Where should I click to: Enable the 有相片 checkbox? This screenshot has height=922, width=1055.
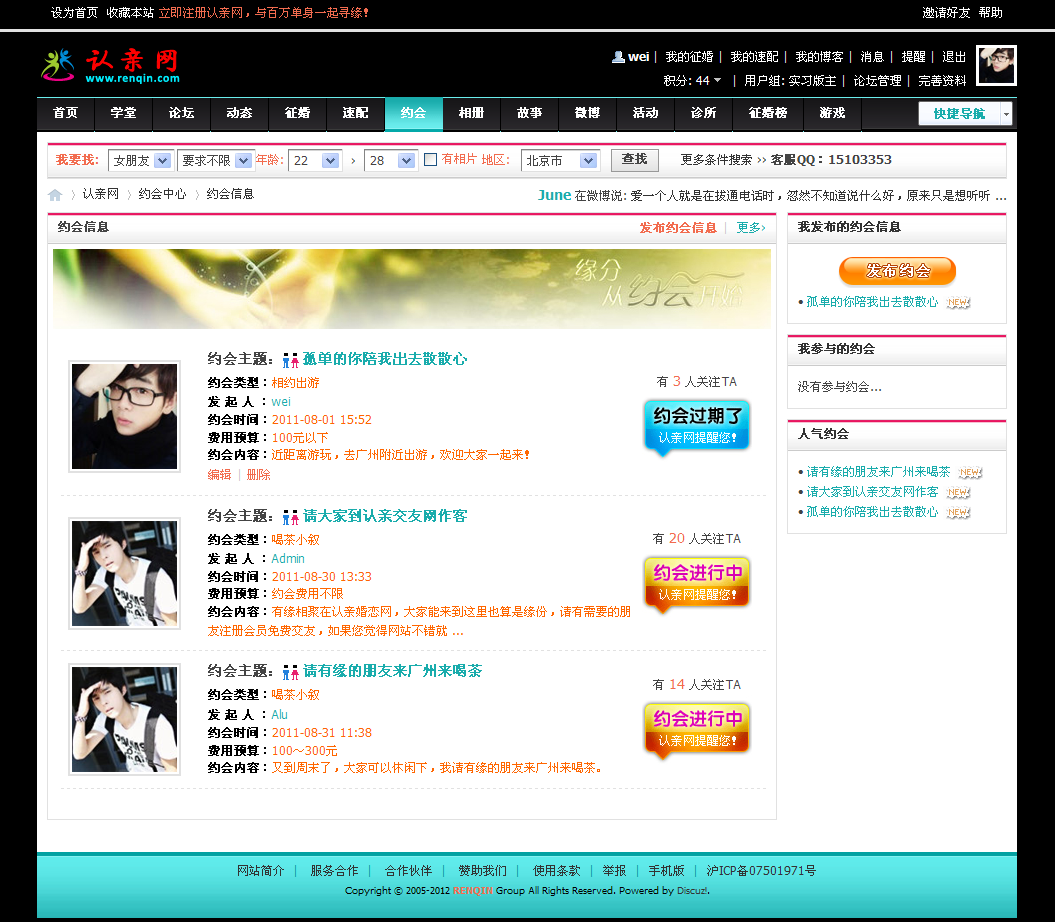click(x=431, y=160)
